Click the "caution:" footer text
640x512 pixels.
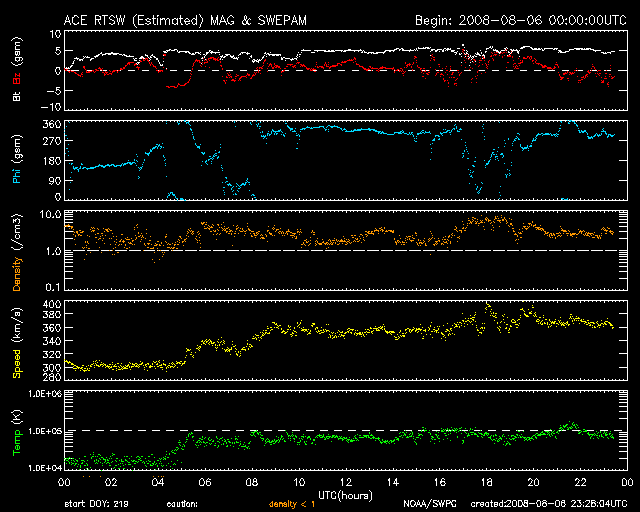tap(182, 504)
